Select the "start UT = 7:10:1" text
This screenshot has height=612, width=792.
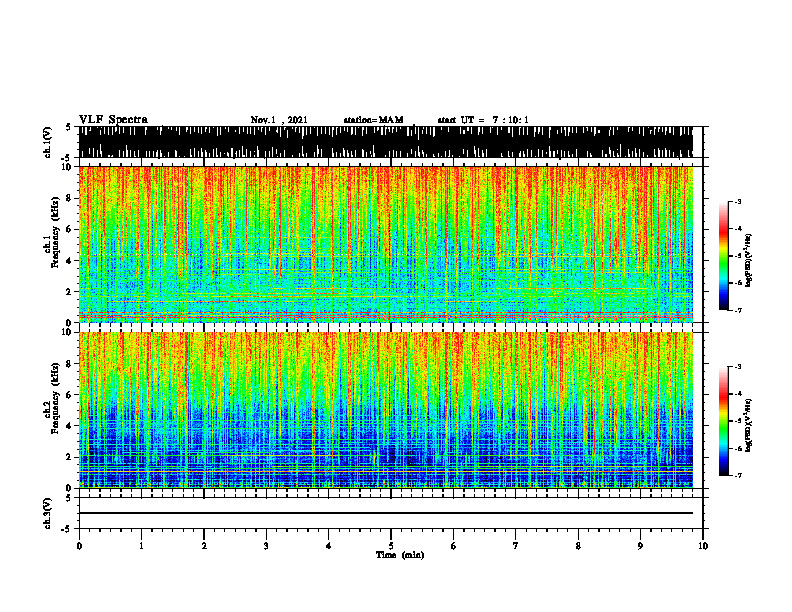point(483,120)
